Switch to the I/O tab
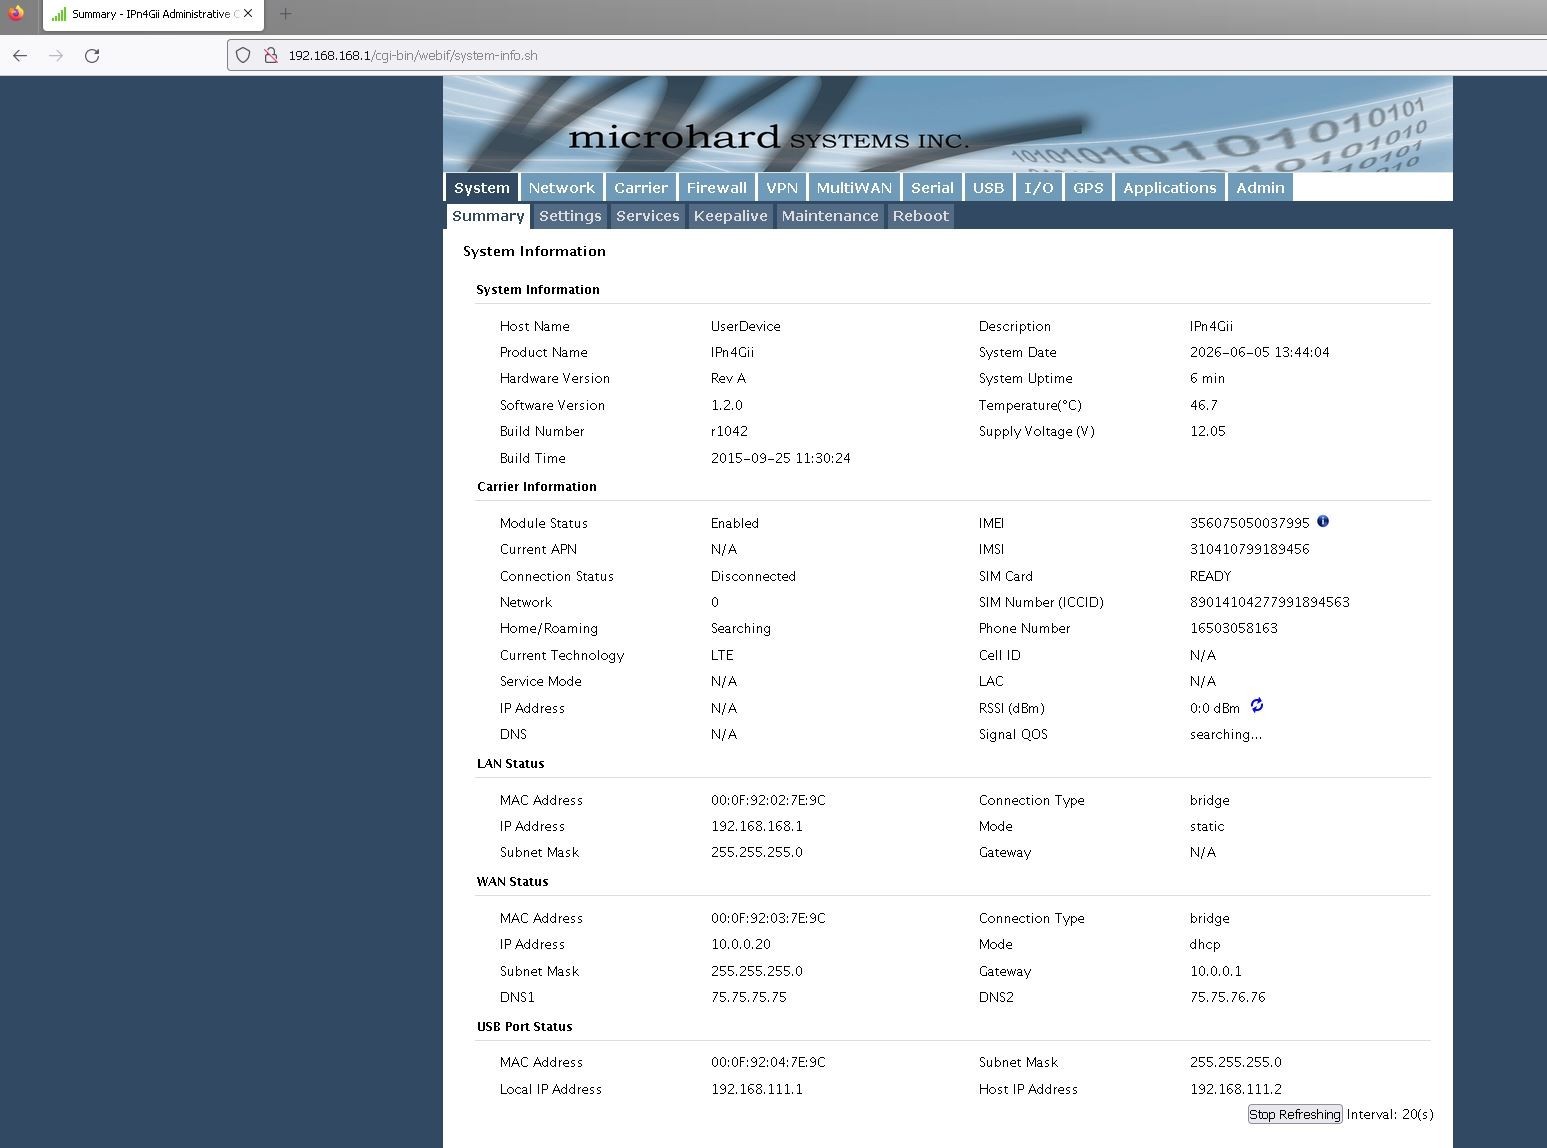 click(x=1039, y=188)
